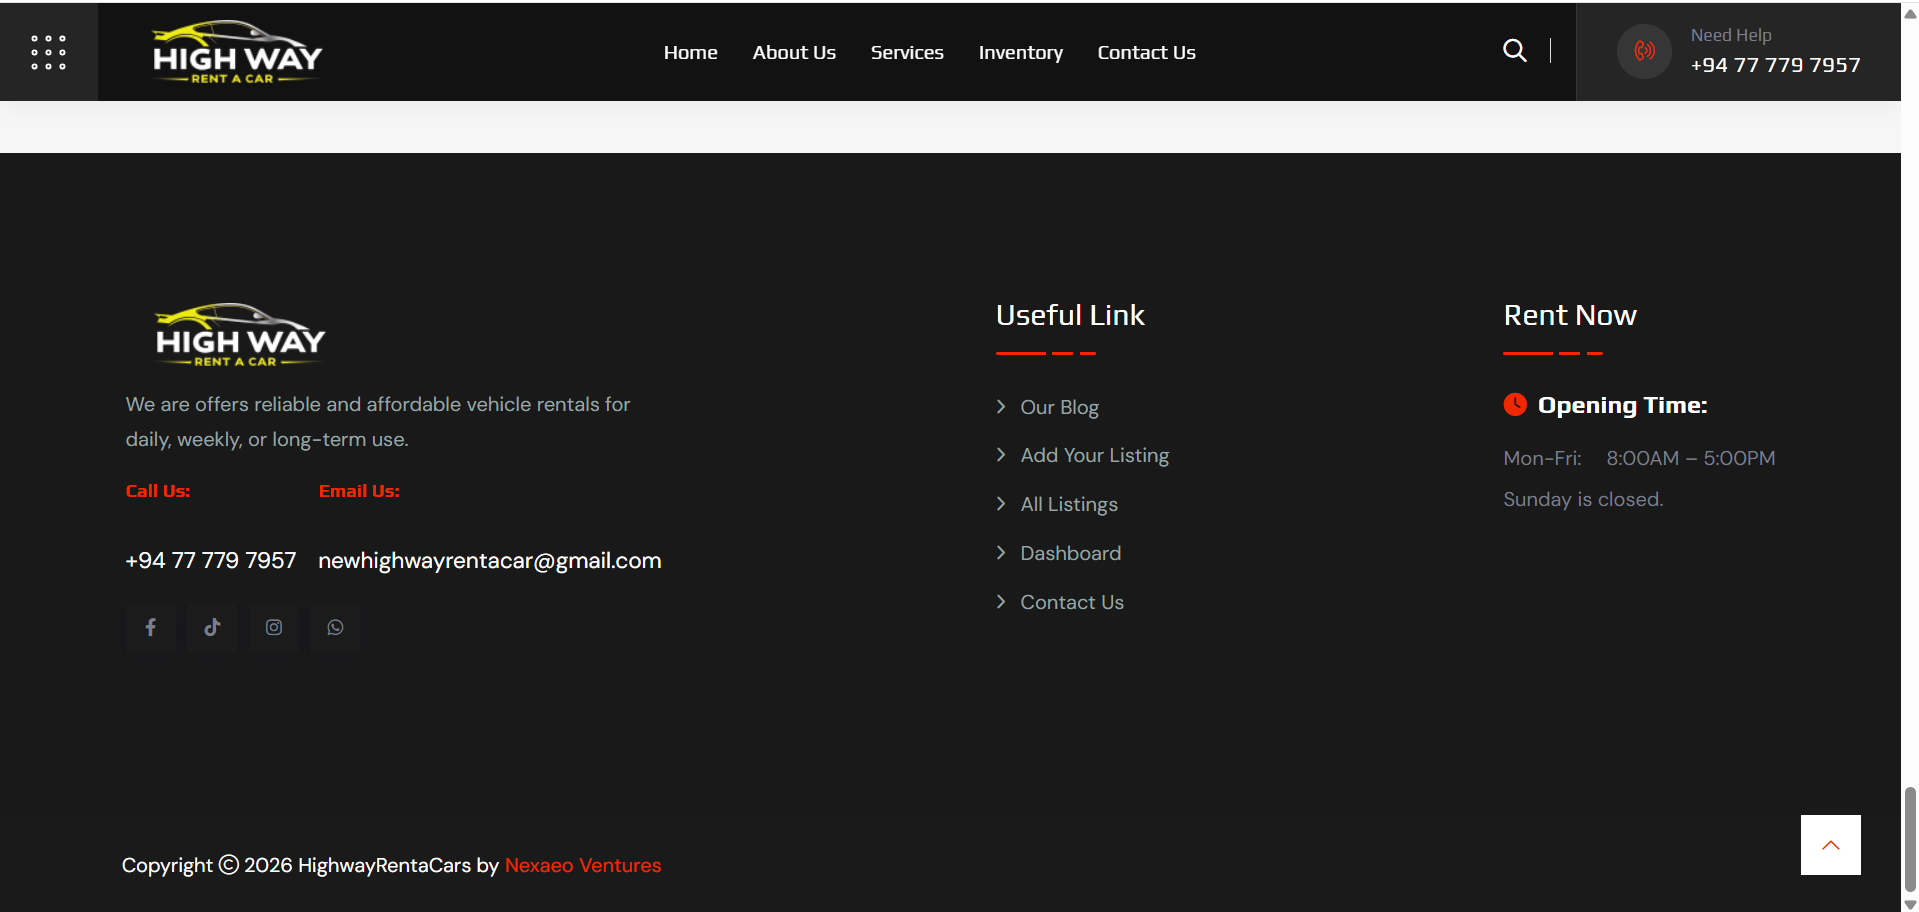This screenshot has width=1919, height=912.
Task: Select Services in the navigation menu
Action: (x=906, y=52)
